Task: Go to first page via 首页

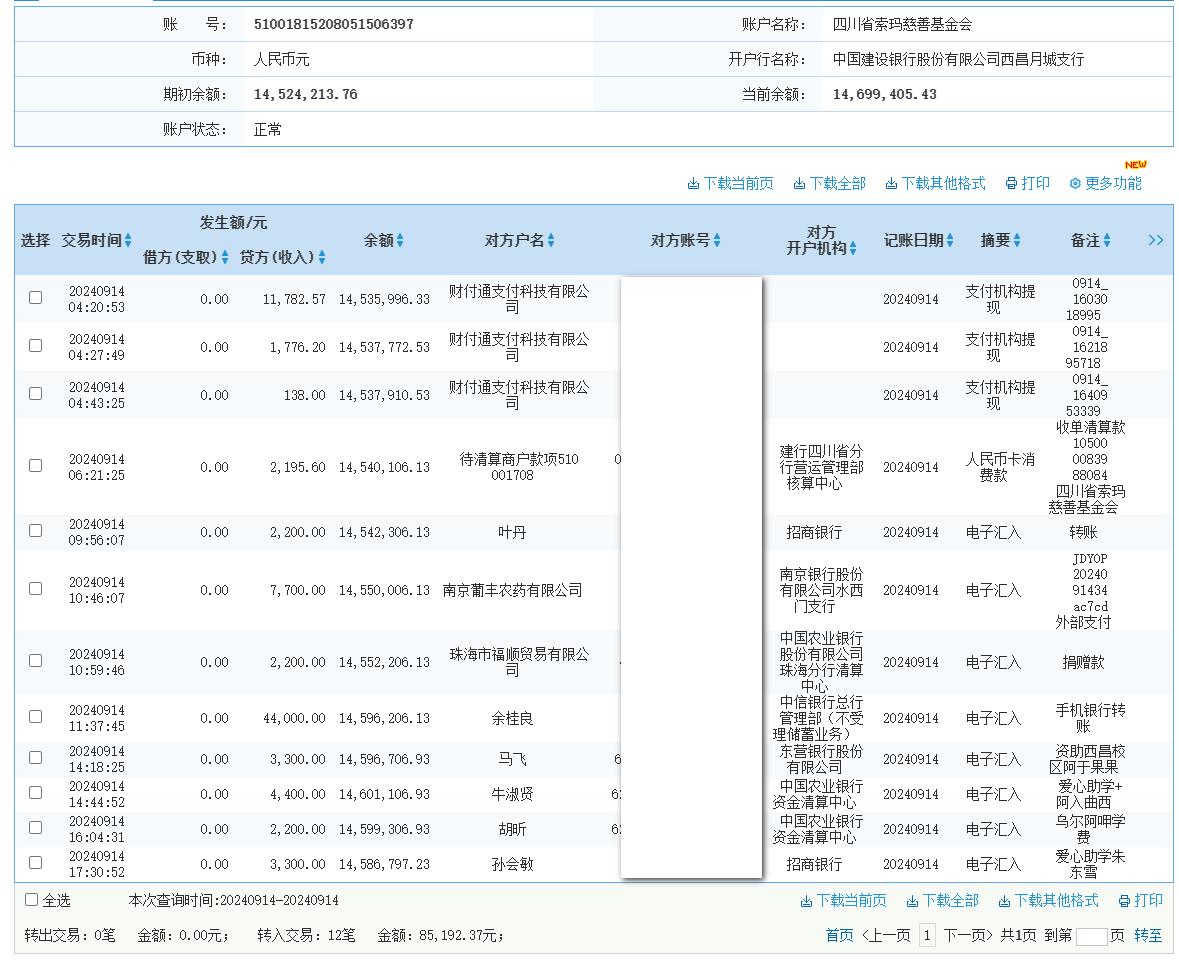Action: (839, 935)
